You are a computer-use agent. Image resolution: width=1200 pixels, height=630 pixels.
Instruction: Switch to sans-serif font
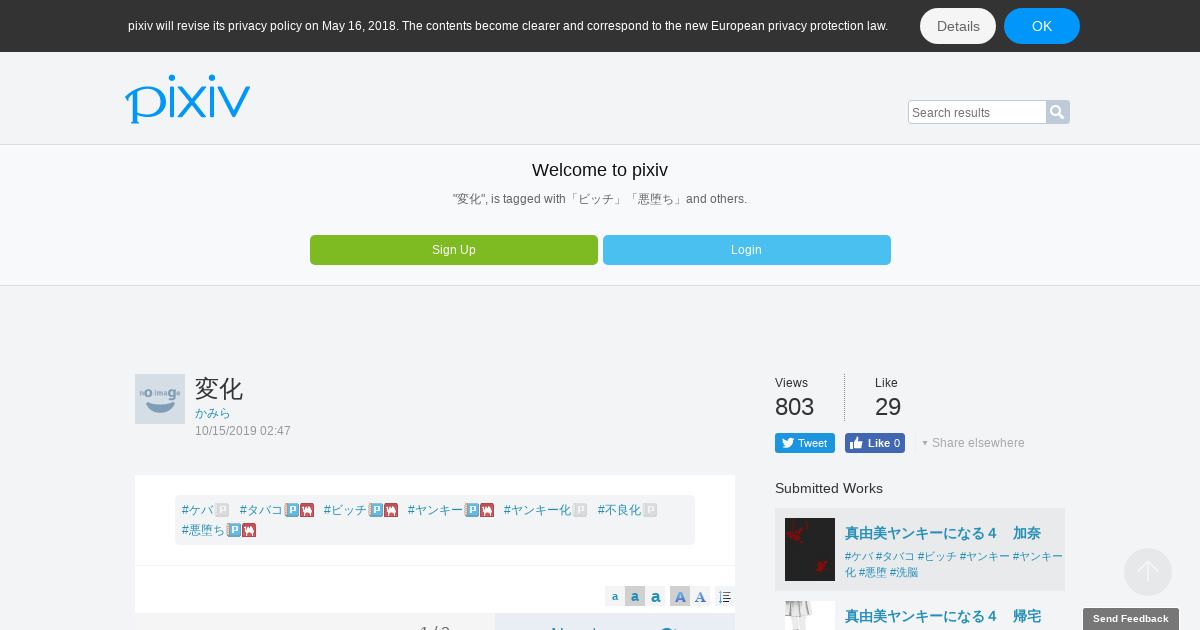point(680,597)
